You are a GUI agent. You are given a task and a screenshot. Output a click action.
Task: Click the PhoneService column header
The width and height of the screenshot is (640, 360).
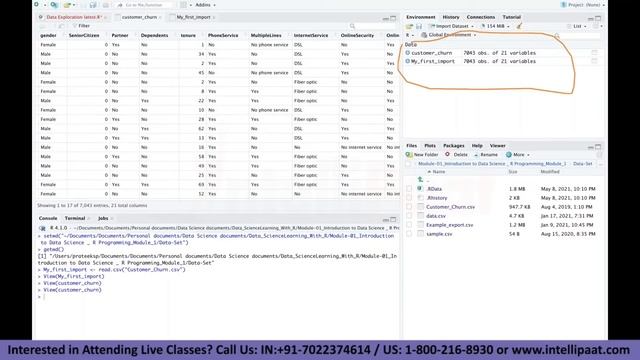(x=223, y=36)
